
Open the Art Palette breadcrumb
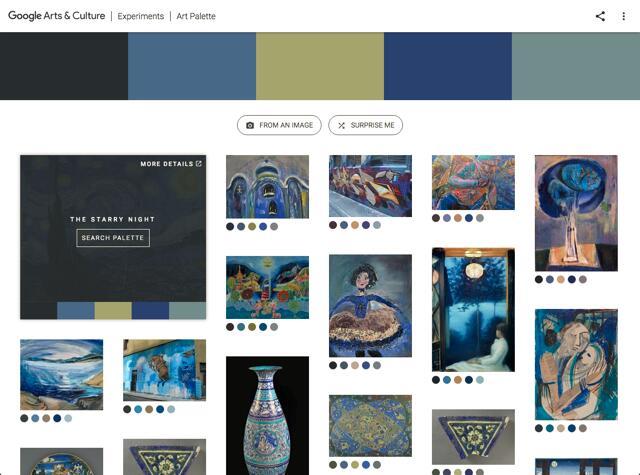[x=196, y=16]
